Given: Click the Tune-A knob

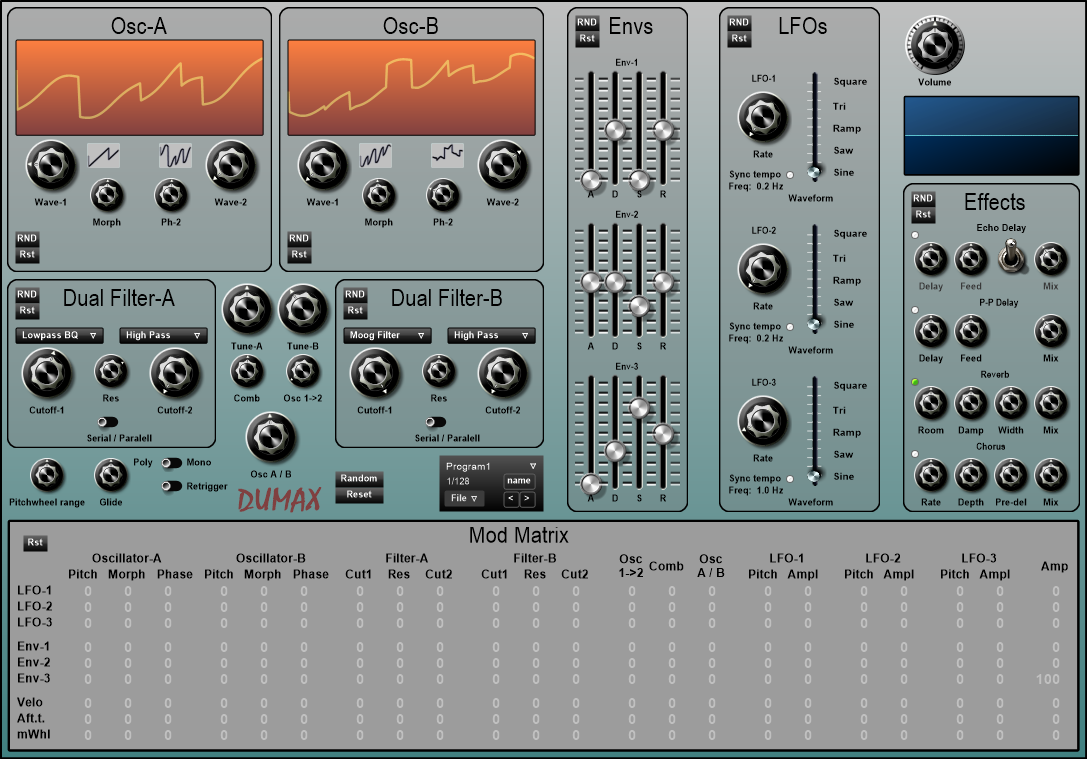Looking at the screenshot, I should tap(247, 310).
